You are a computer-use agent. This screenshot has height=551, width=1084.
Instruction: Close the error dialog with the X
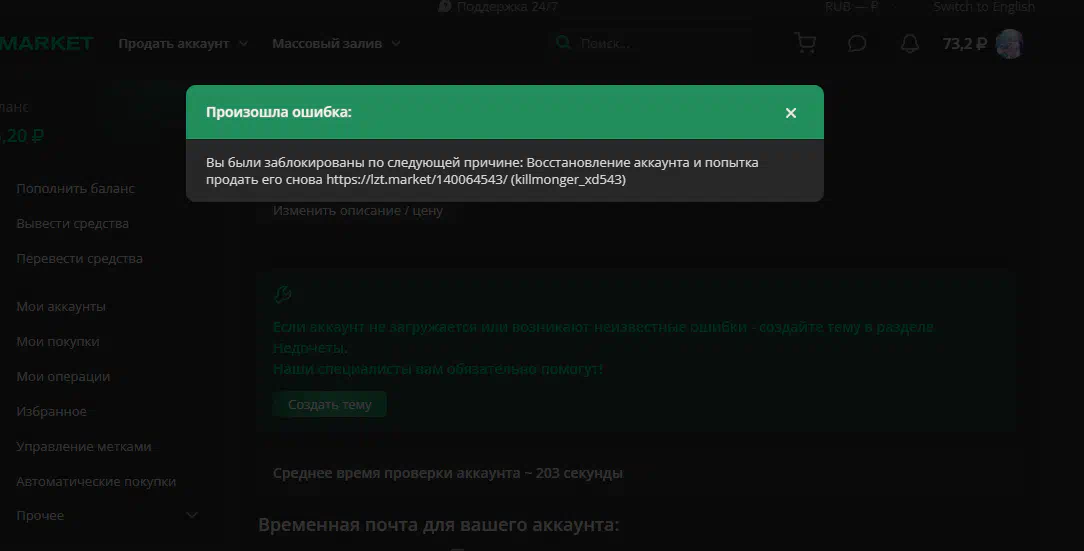tap(791, 113)
